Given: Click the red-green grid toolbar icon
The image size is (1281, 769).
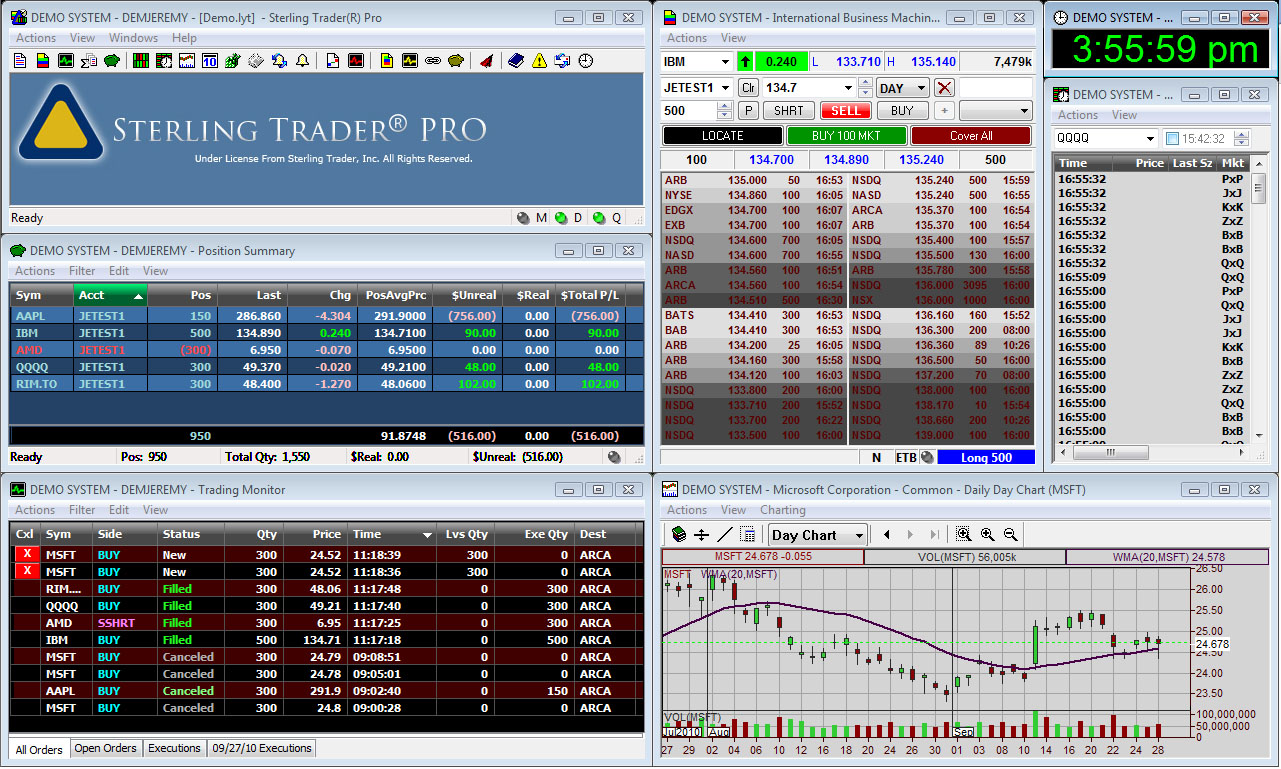Looking at the screenshot, I should pos(141,61).
